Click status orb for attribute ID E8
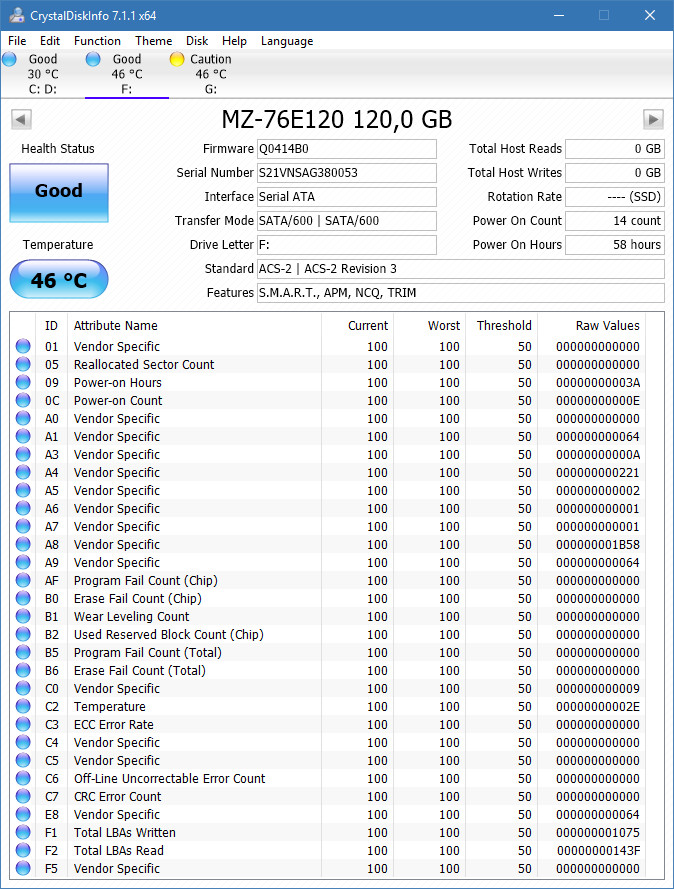This screenshot has width=674, height=889. tap(23, 814)
